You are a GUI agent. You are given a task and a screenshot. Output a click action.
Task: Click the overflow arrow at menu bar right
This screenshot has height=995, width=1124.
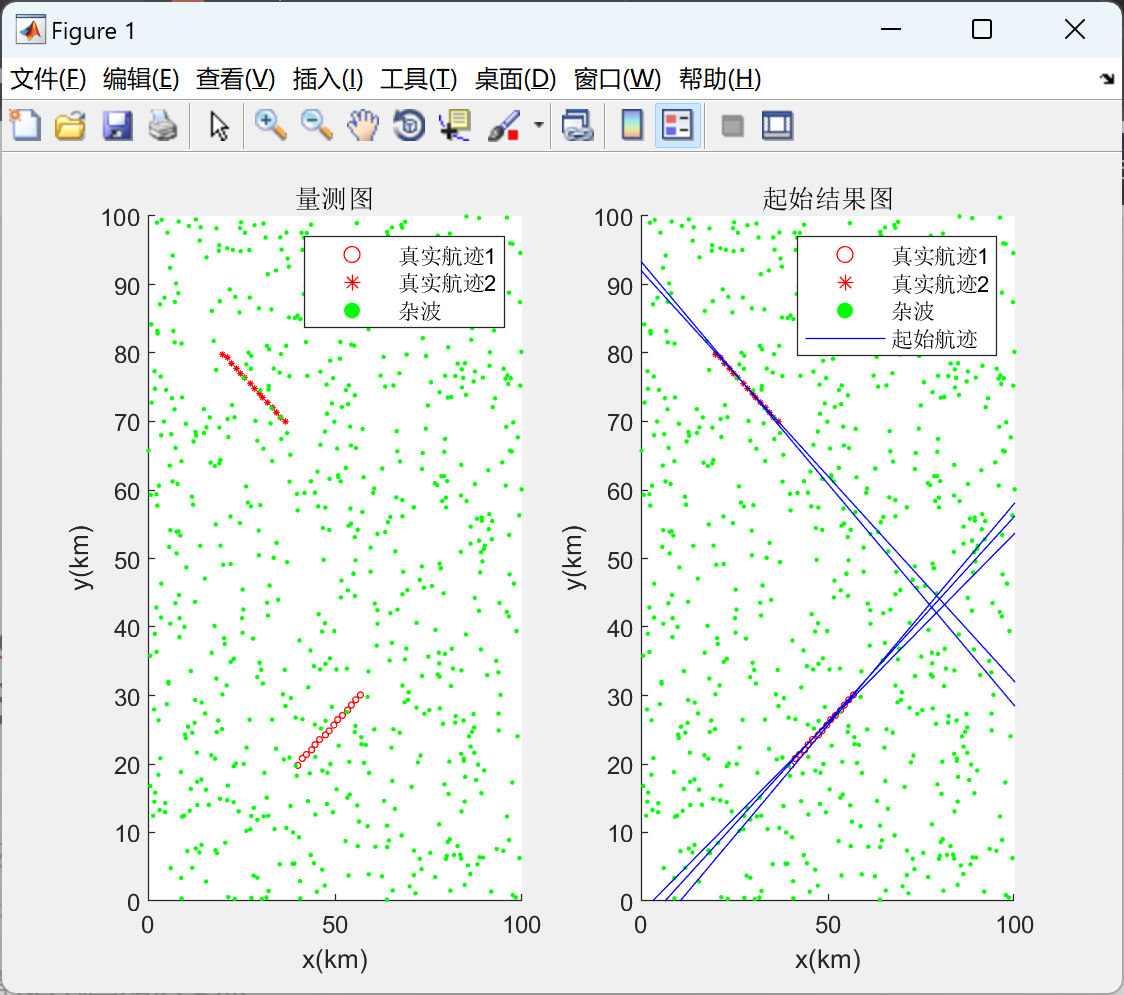pos(1106,78)
